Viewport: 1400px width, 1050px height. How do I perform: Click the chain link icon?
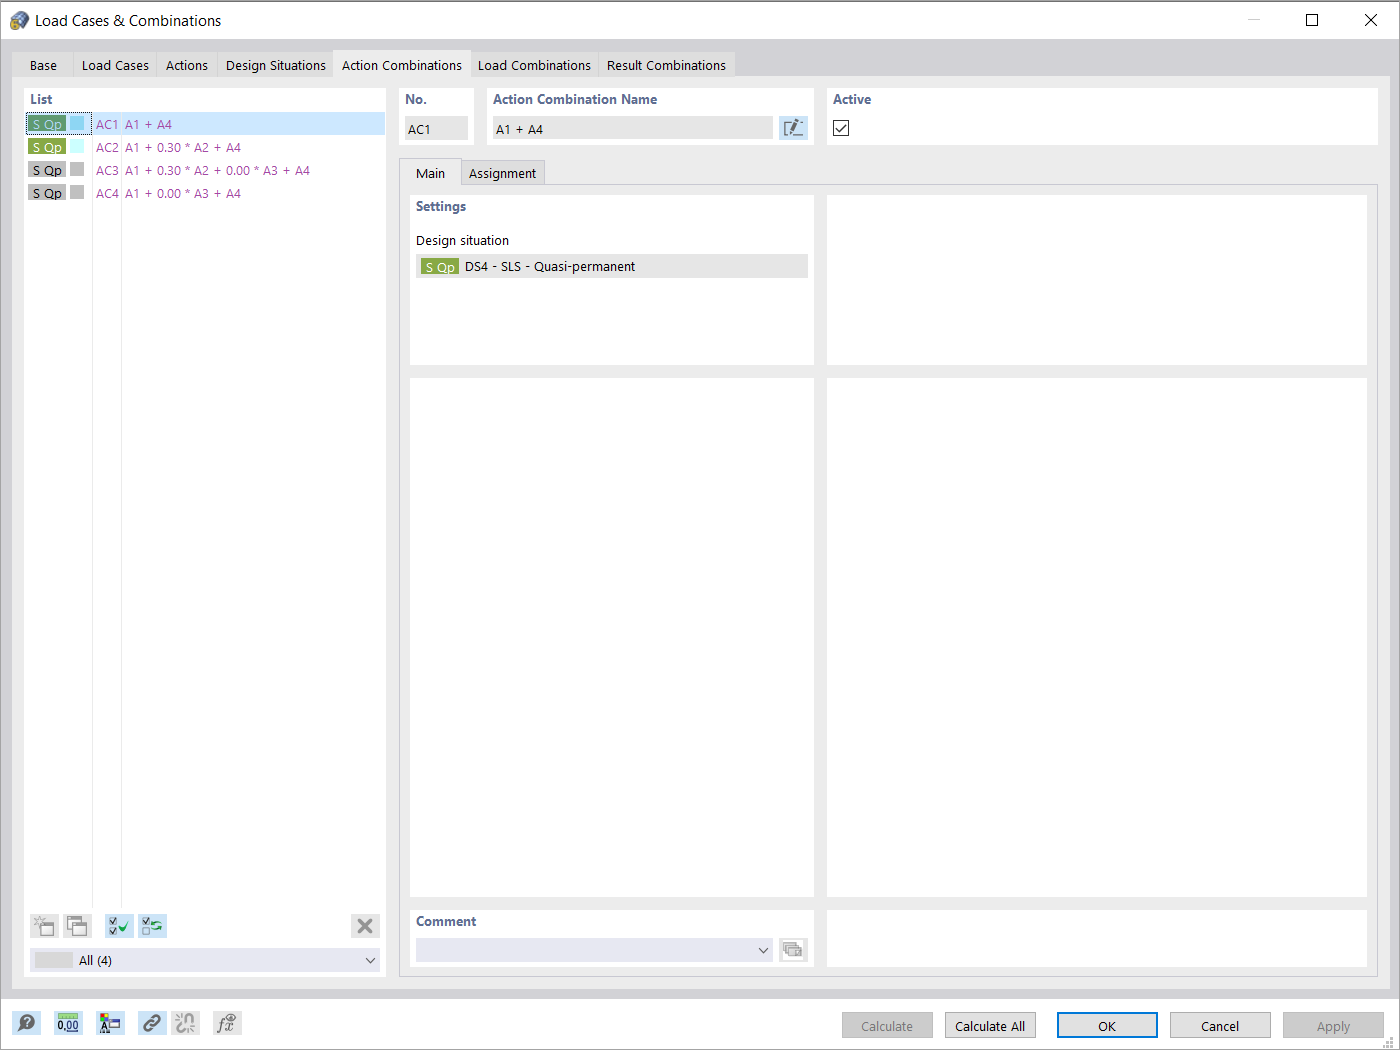[152, 1023]
